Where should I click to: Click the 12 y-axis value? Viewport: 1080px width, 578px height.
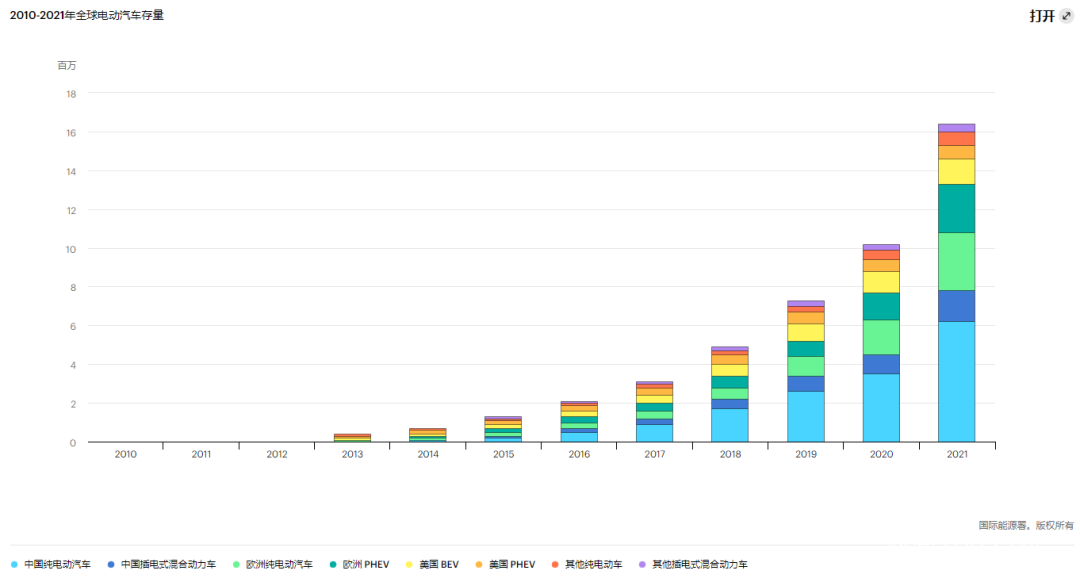click(x=71, y=210)
